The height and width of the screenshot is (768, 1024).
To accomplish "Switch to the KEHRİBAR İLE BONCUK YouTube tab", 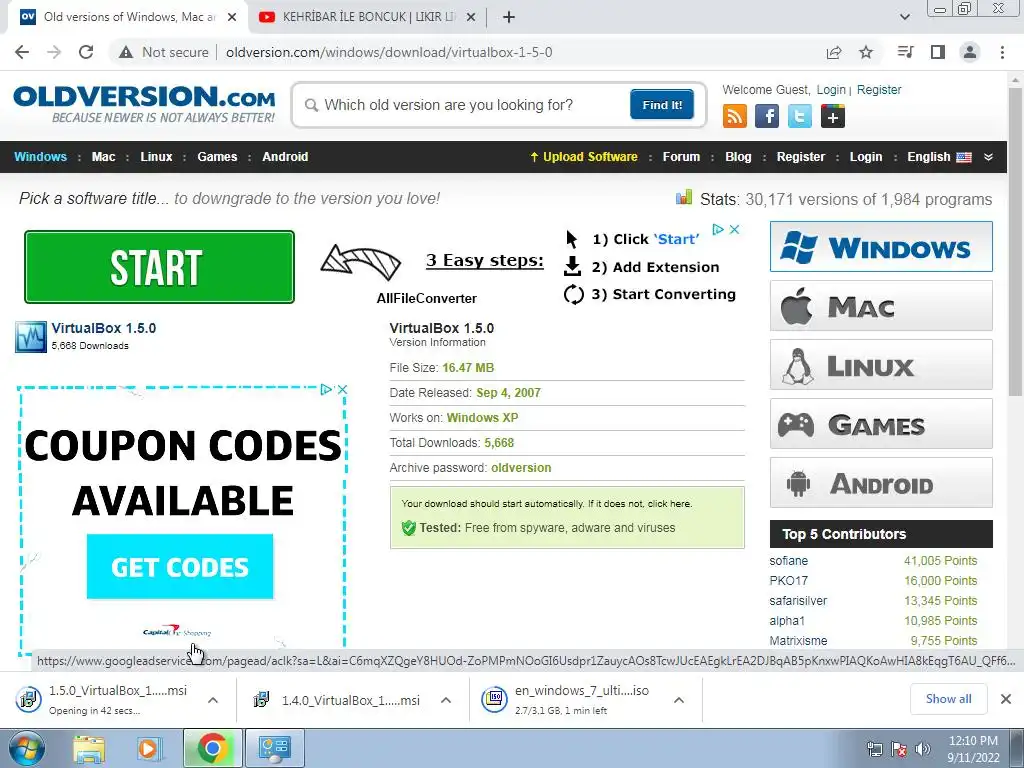I will pyautogui.click(x=369, y=17).
